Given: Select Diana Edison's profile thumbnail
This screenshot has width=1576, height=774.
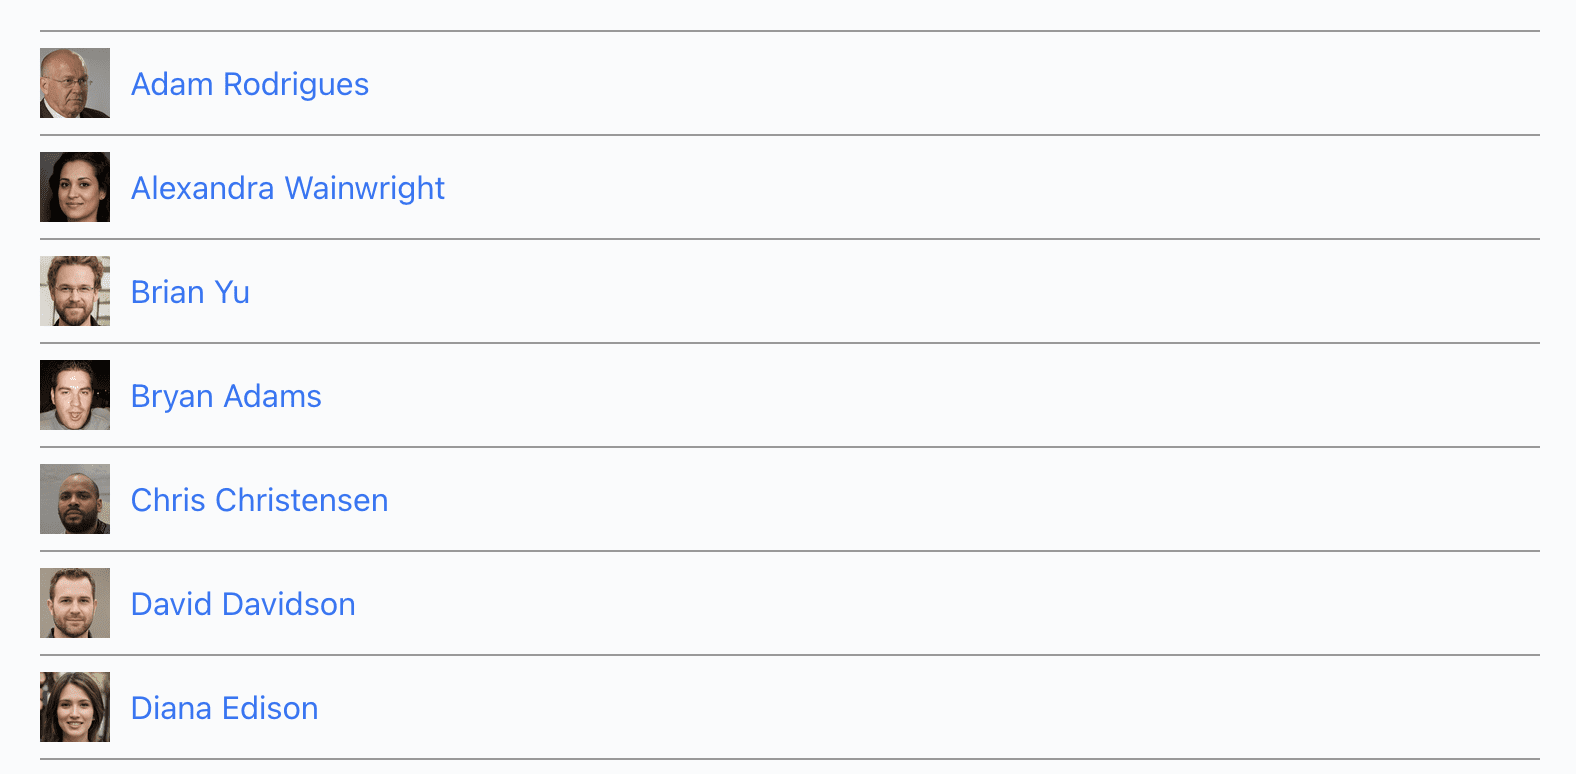Looking at the screenshot, I should 75,707.
